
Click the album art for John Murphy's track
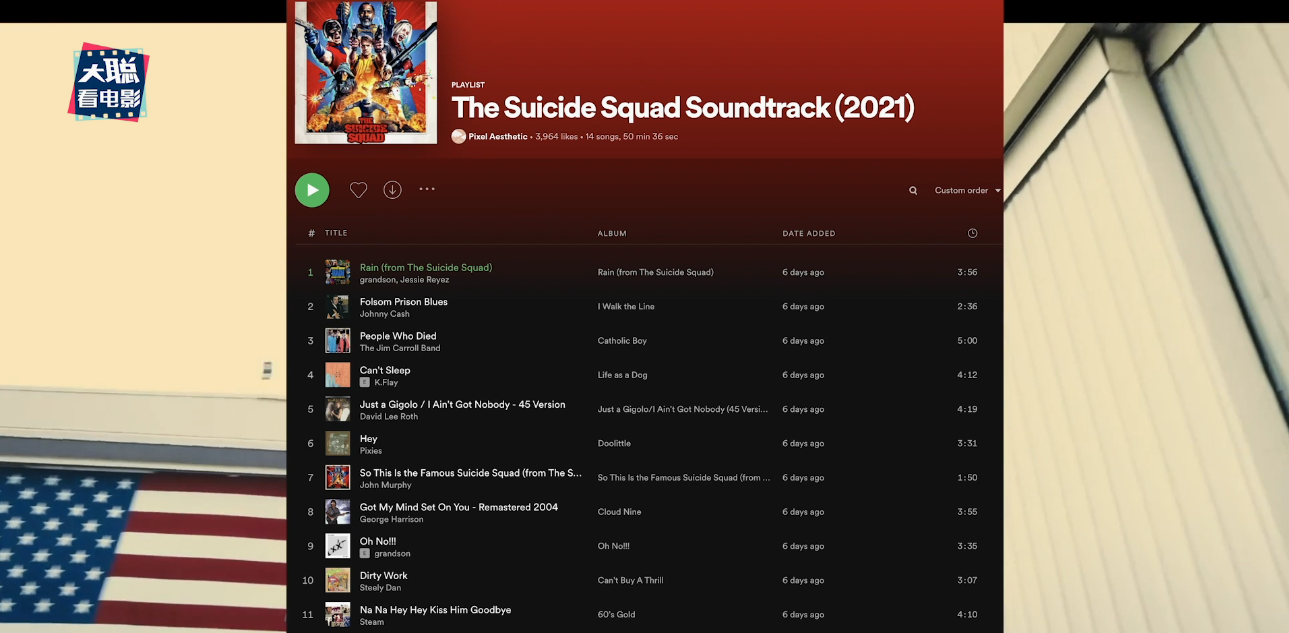[x=337, y=478]
